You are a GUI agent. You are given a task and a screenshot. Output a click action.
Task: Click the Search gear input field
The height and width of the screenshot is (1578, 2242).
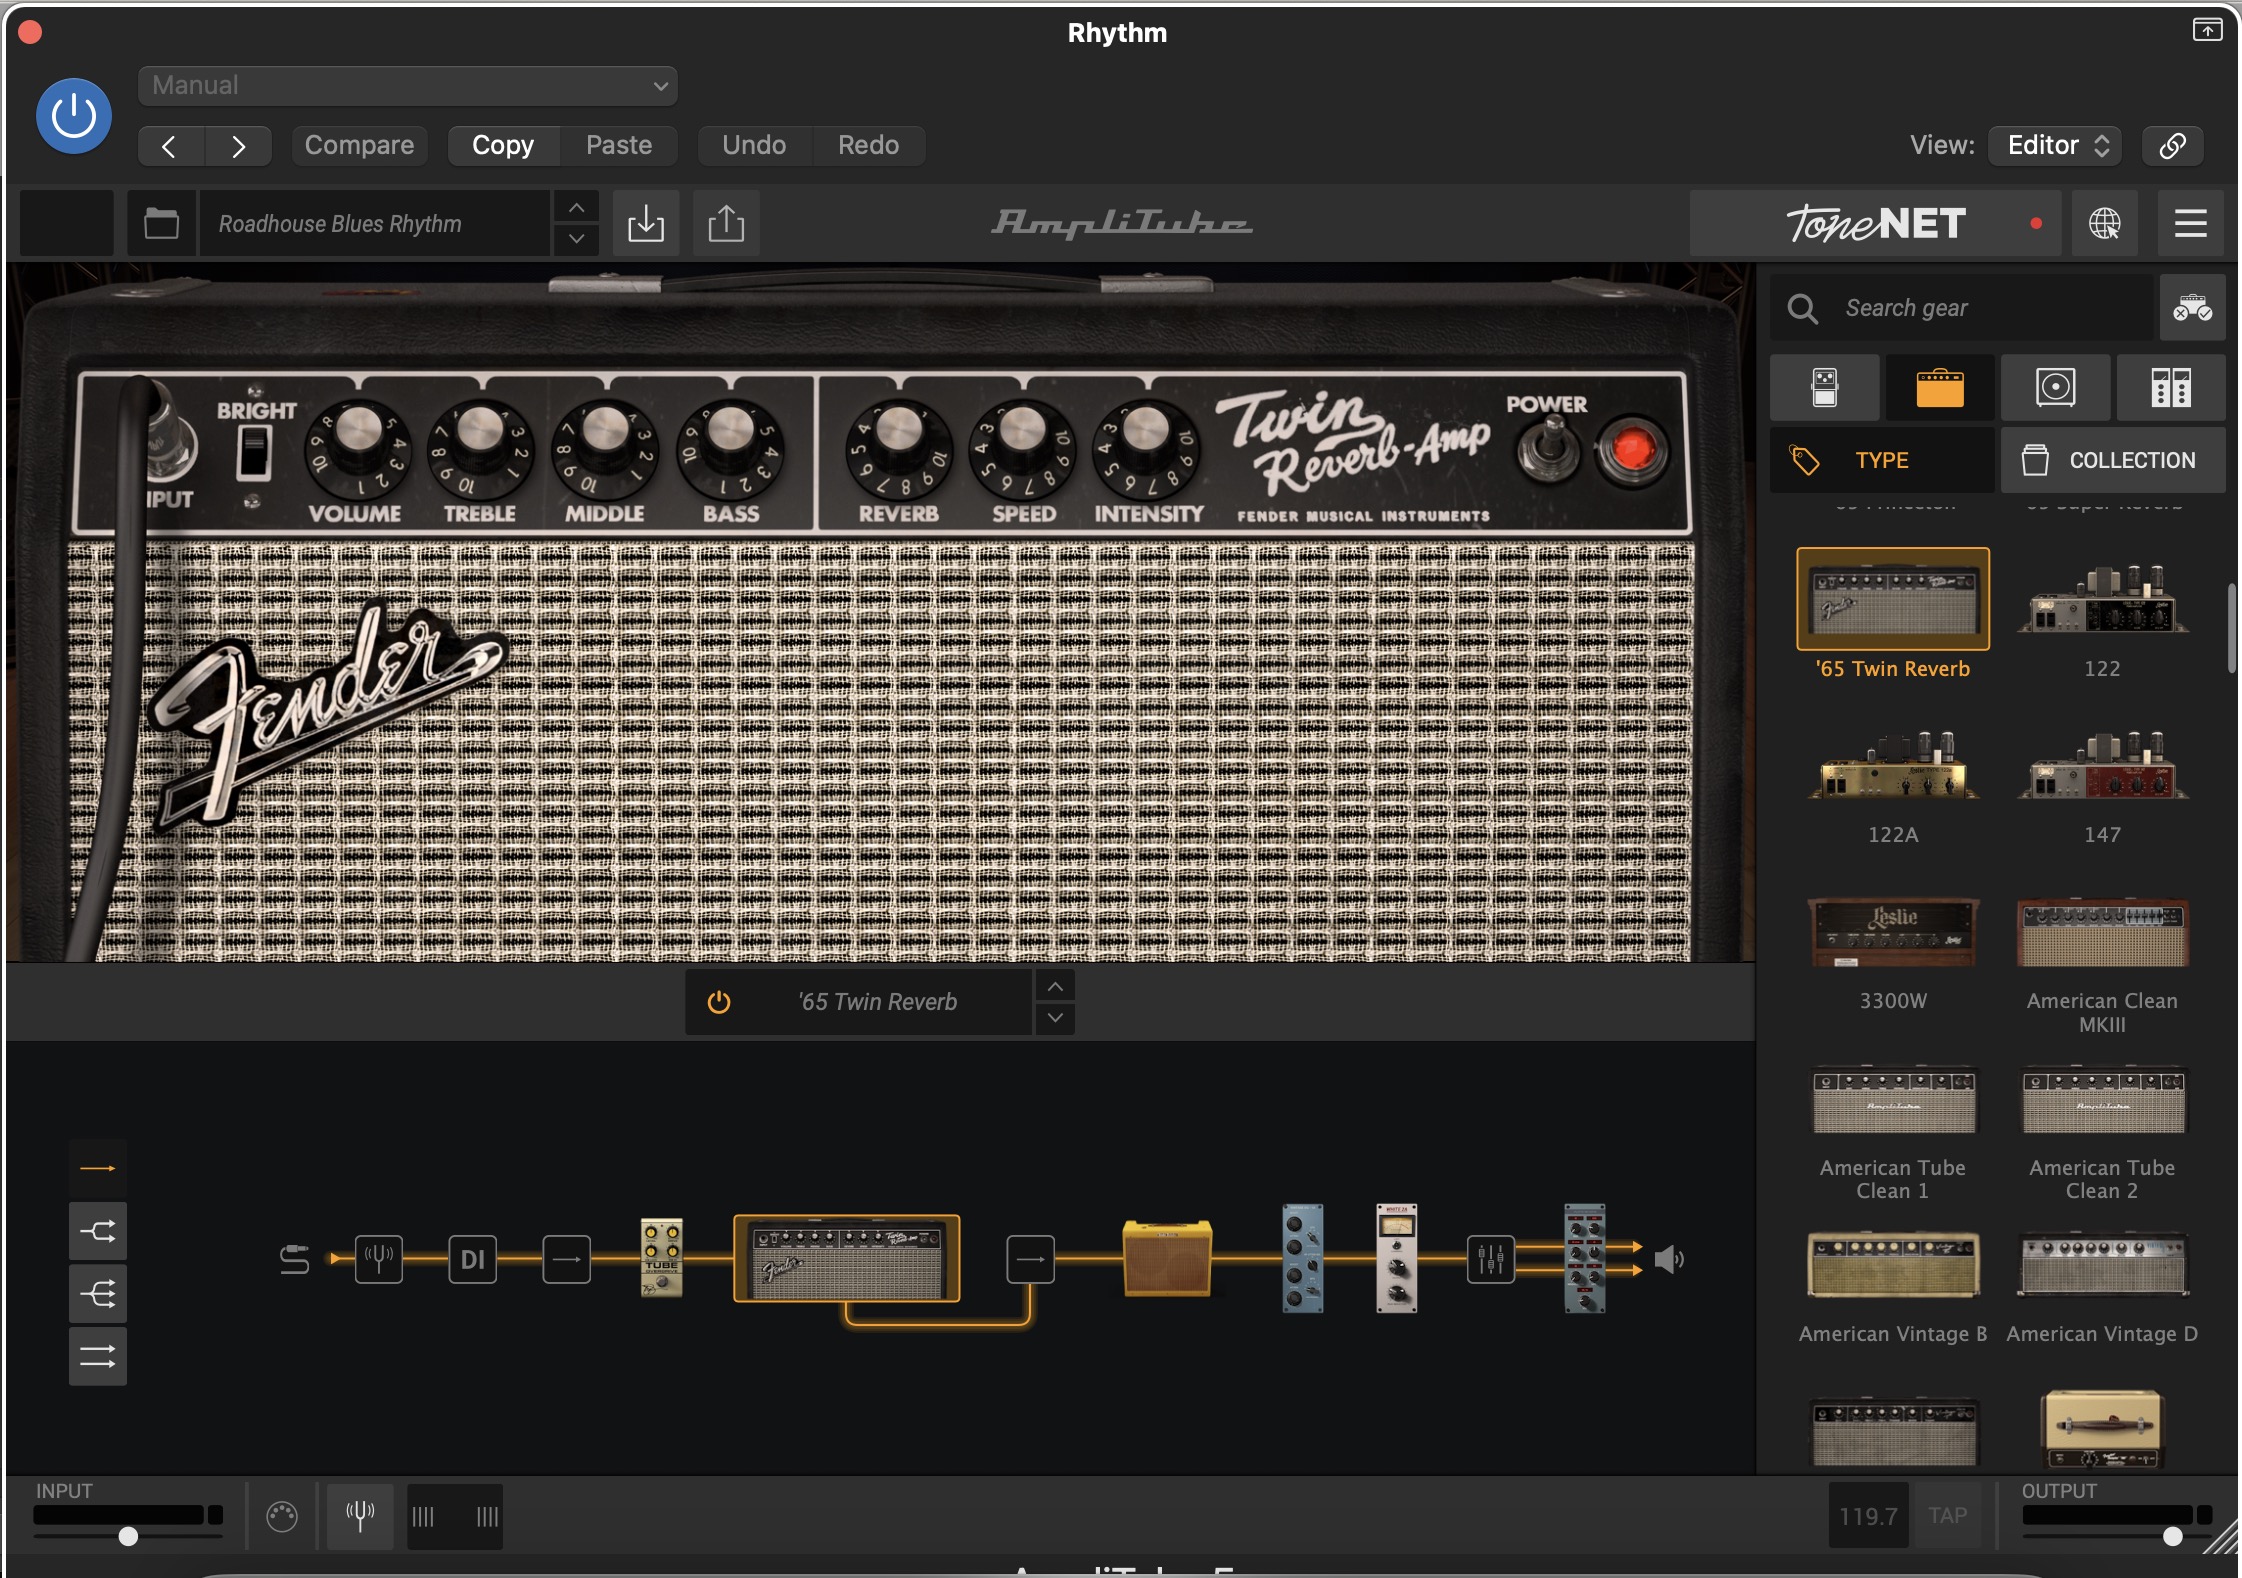[x=1962, y=308]
